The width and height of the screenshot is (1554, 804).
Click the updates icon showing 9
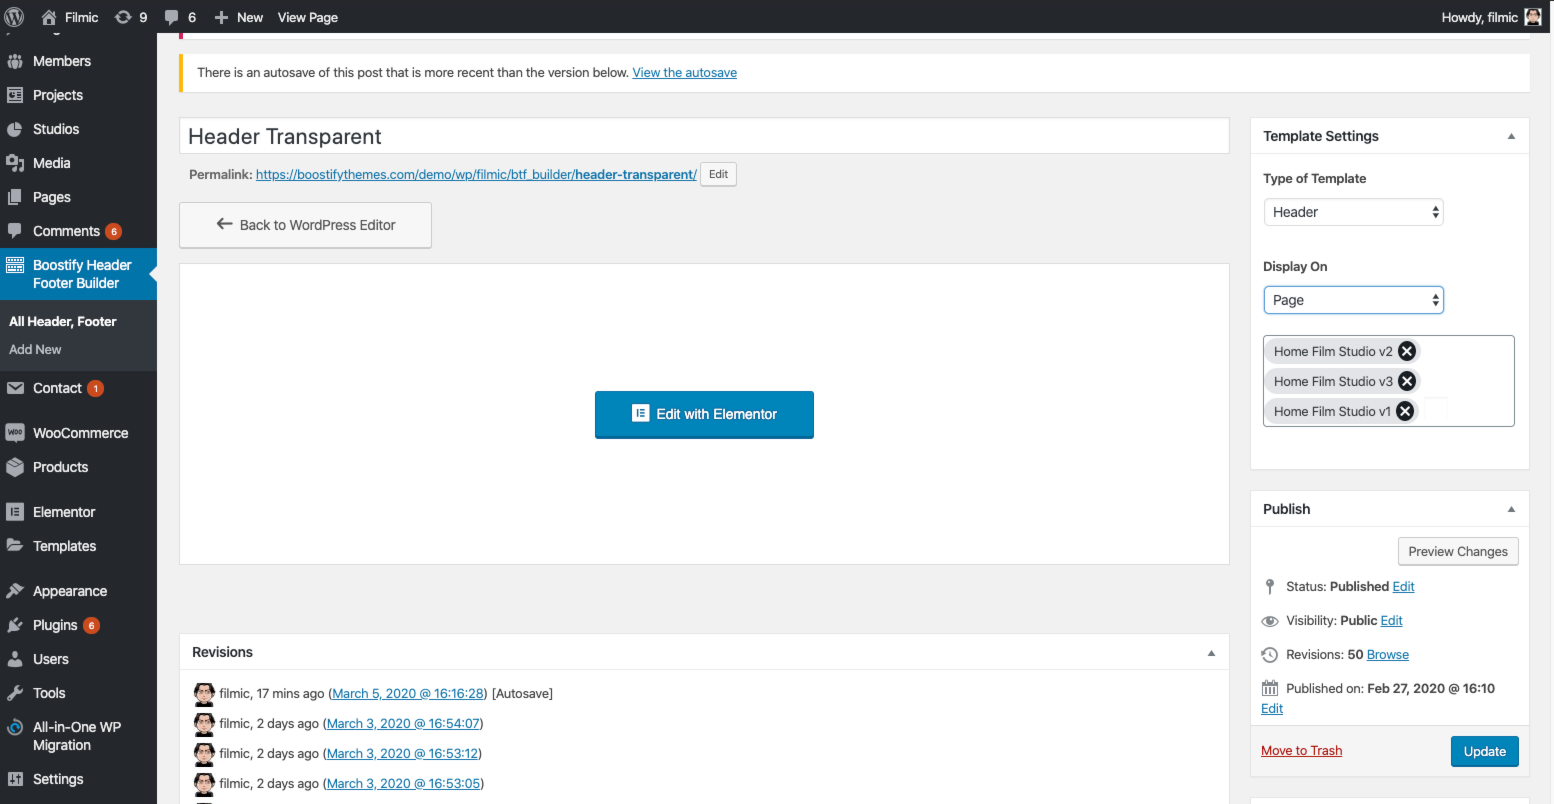[x=123, y=17]
